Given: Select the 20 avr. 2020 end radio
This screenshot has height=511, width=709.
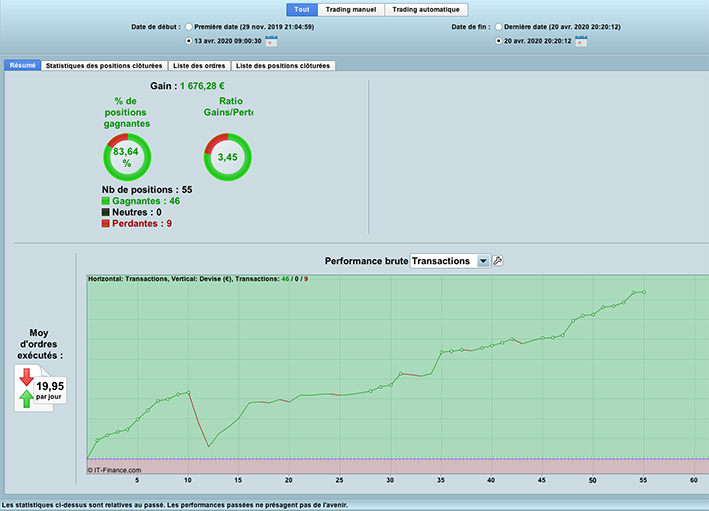Looking at the screenshot, I should (498, 41).
